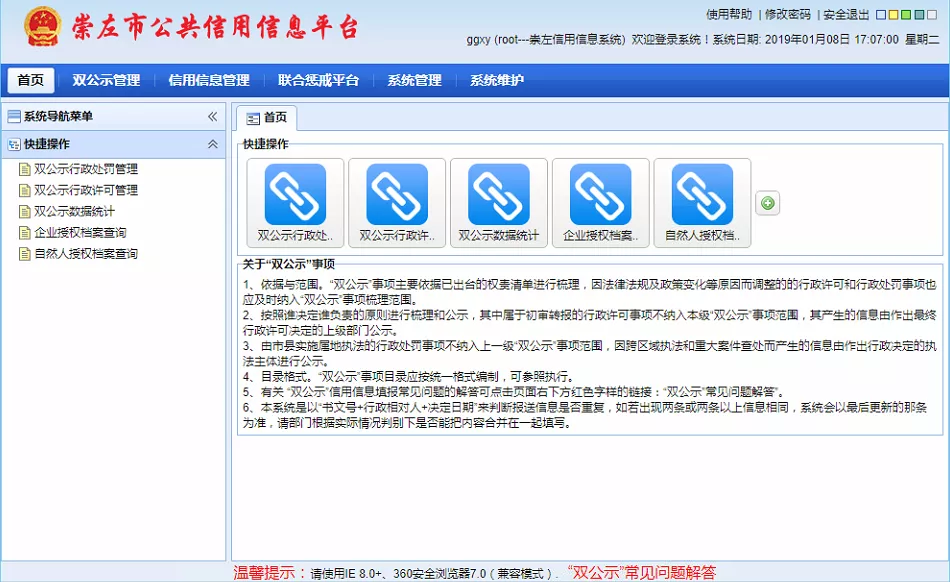Choose the white theme color swatch

[x=932, y=15]
